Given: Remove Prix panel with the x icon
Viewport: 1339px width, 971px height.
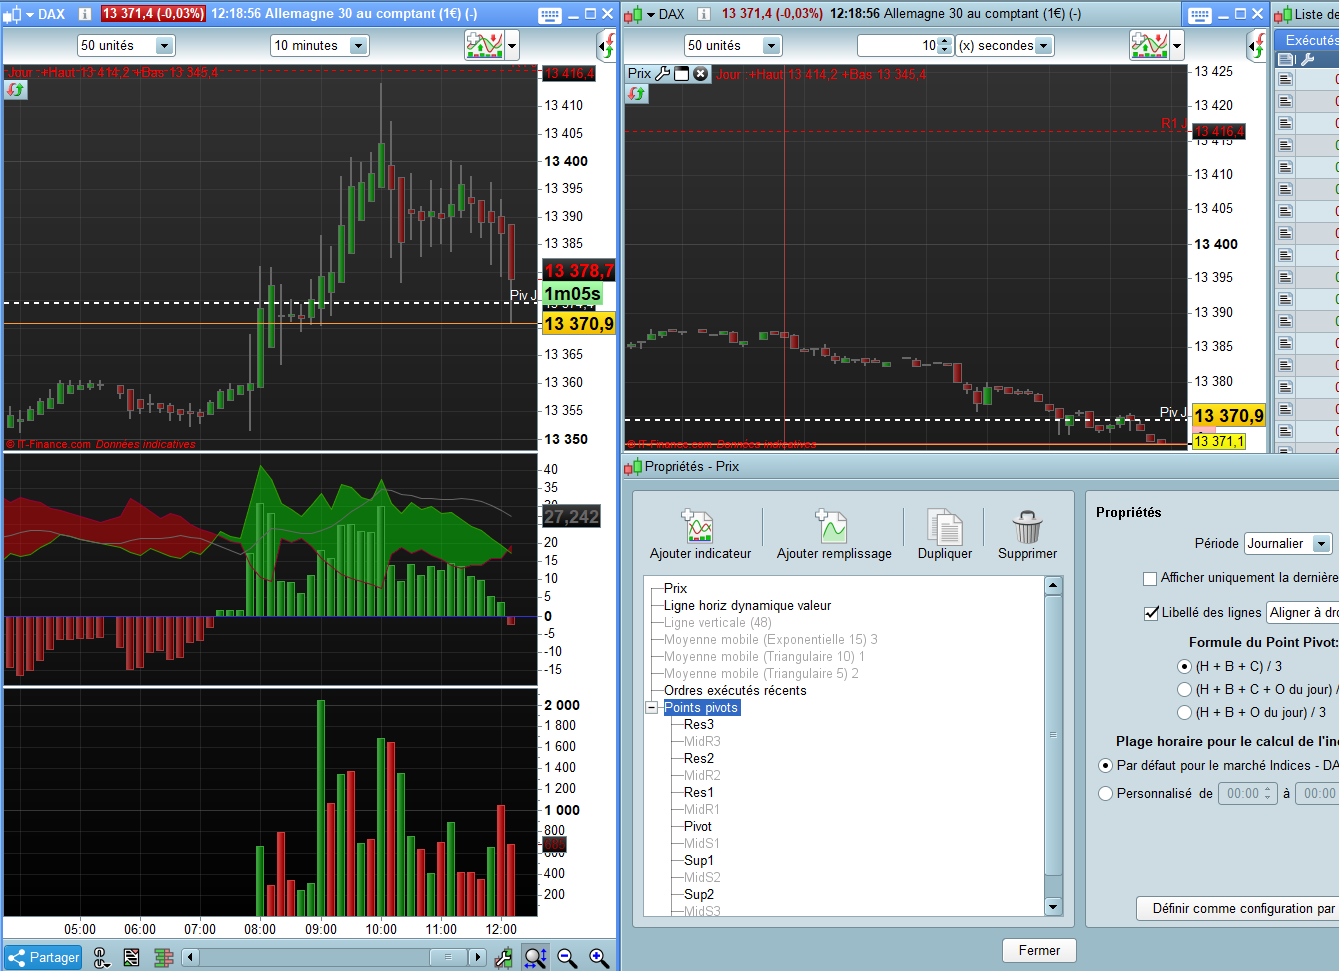Looking at the screenshot, I should pyautogui.click(x=700, y=74).
